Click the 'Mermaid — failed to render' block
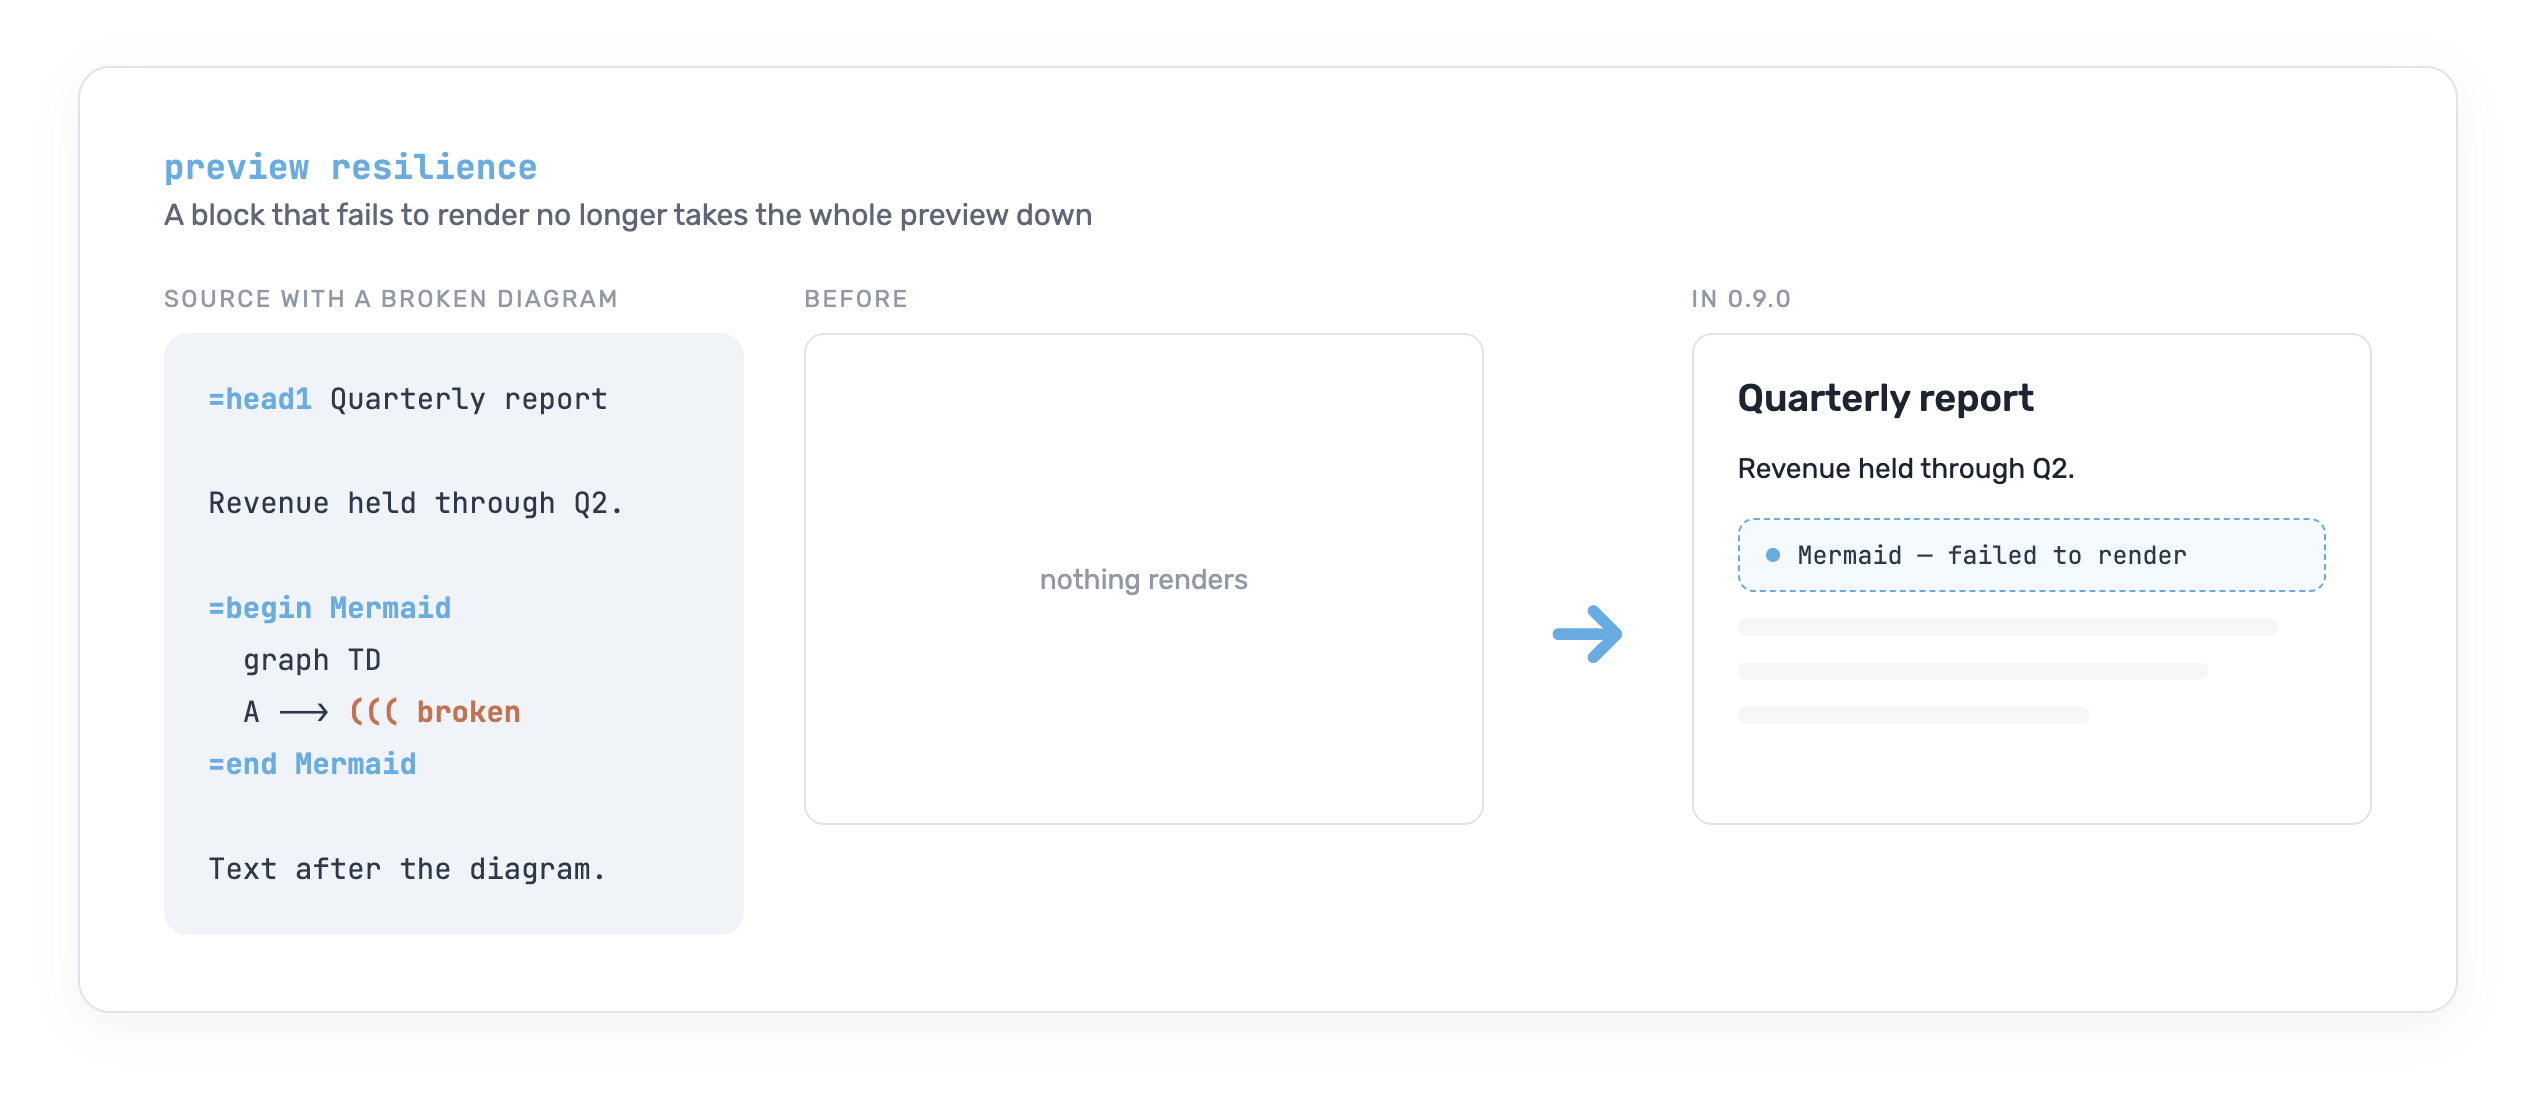Image resolution: width=2536 pixels, height=1103 pixels. pos(2031,555)
